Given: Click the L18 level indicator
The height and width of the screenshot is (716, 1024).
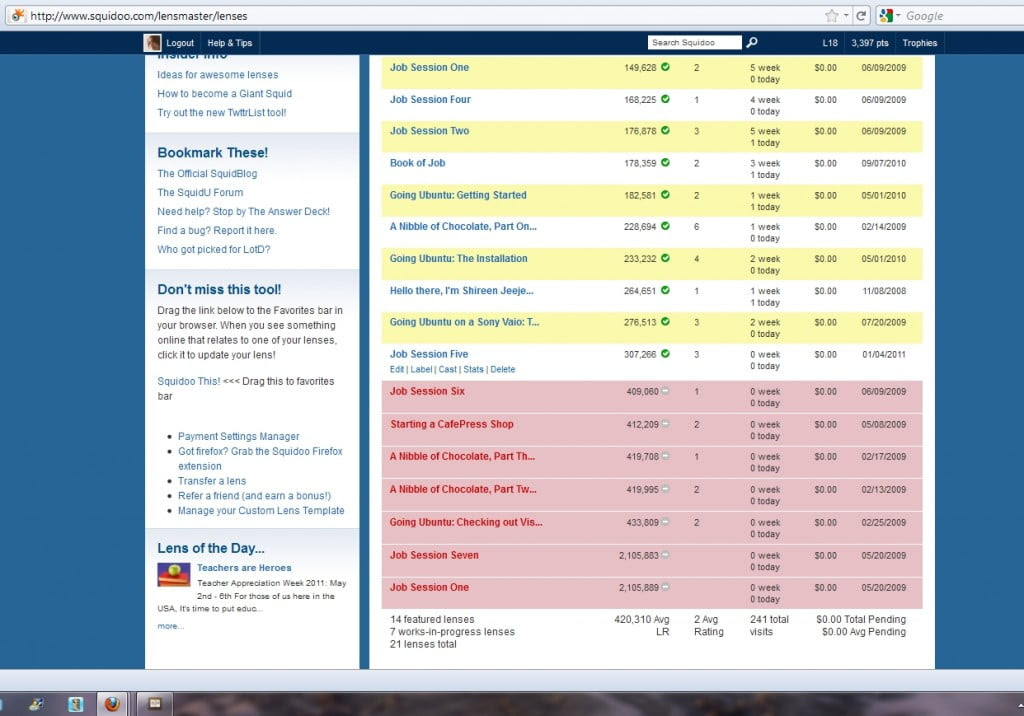Looking at the screenshot, I should pyautogui.click(x=829, y=43).
